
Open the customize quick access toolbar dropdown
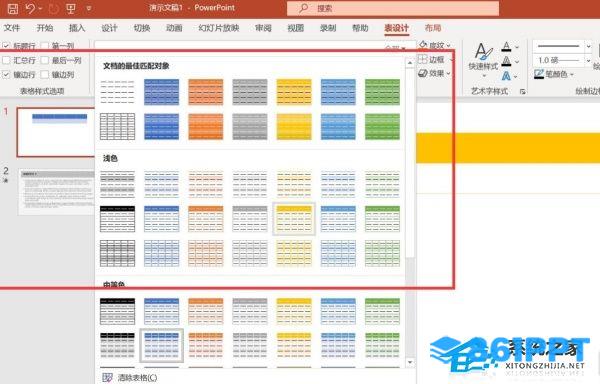[89, 8]
